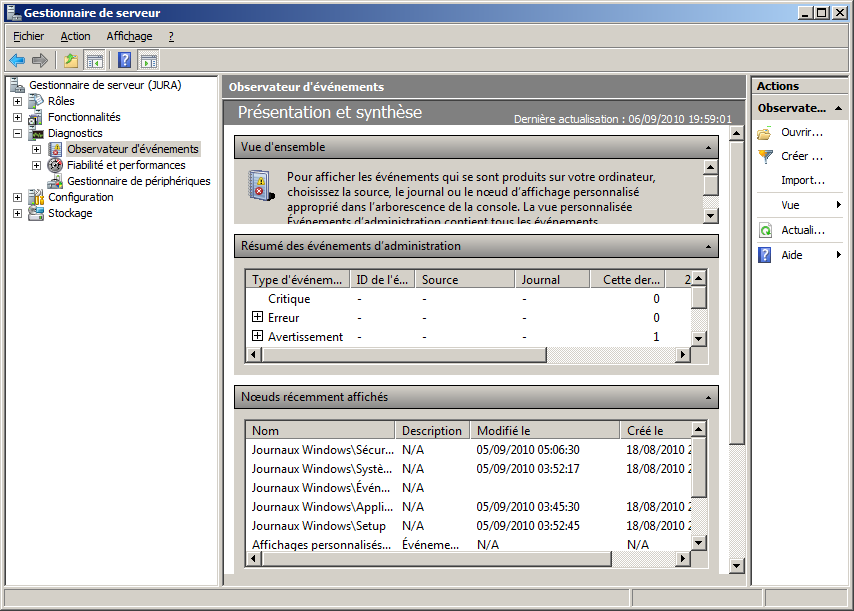Collapse the Diagnostics tree node
The width and height of the screenshot is (854, 611).
click(17, 133)
